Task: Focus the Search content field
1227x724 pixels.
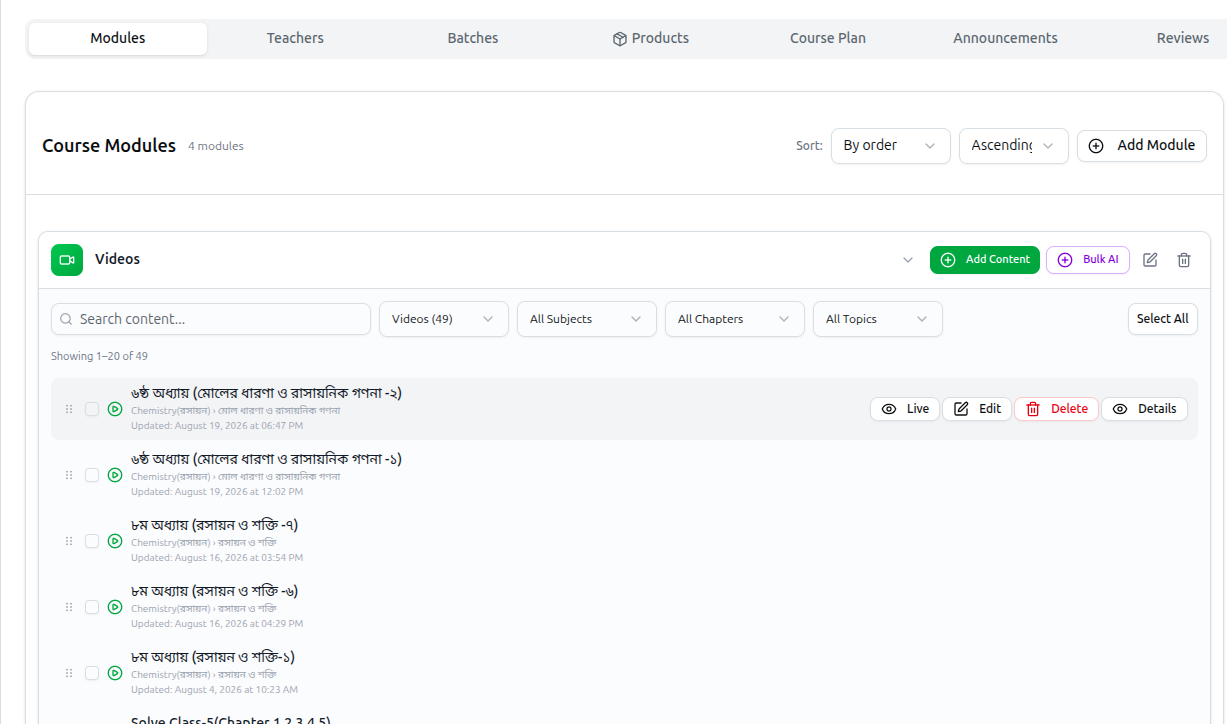Action: tap(211, 319)
